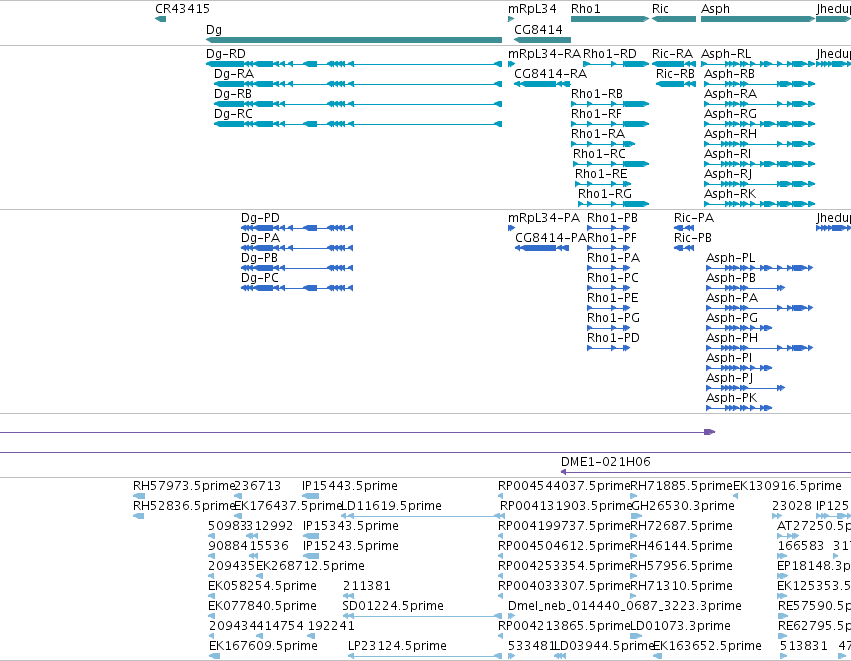Click the LD11619.5prime EST label
Image resolution: width=851 pixels, height=661 pixels.
pyautogui.click(x=391, y=506)
